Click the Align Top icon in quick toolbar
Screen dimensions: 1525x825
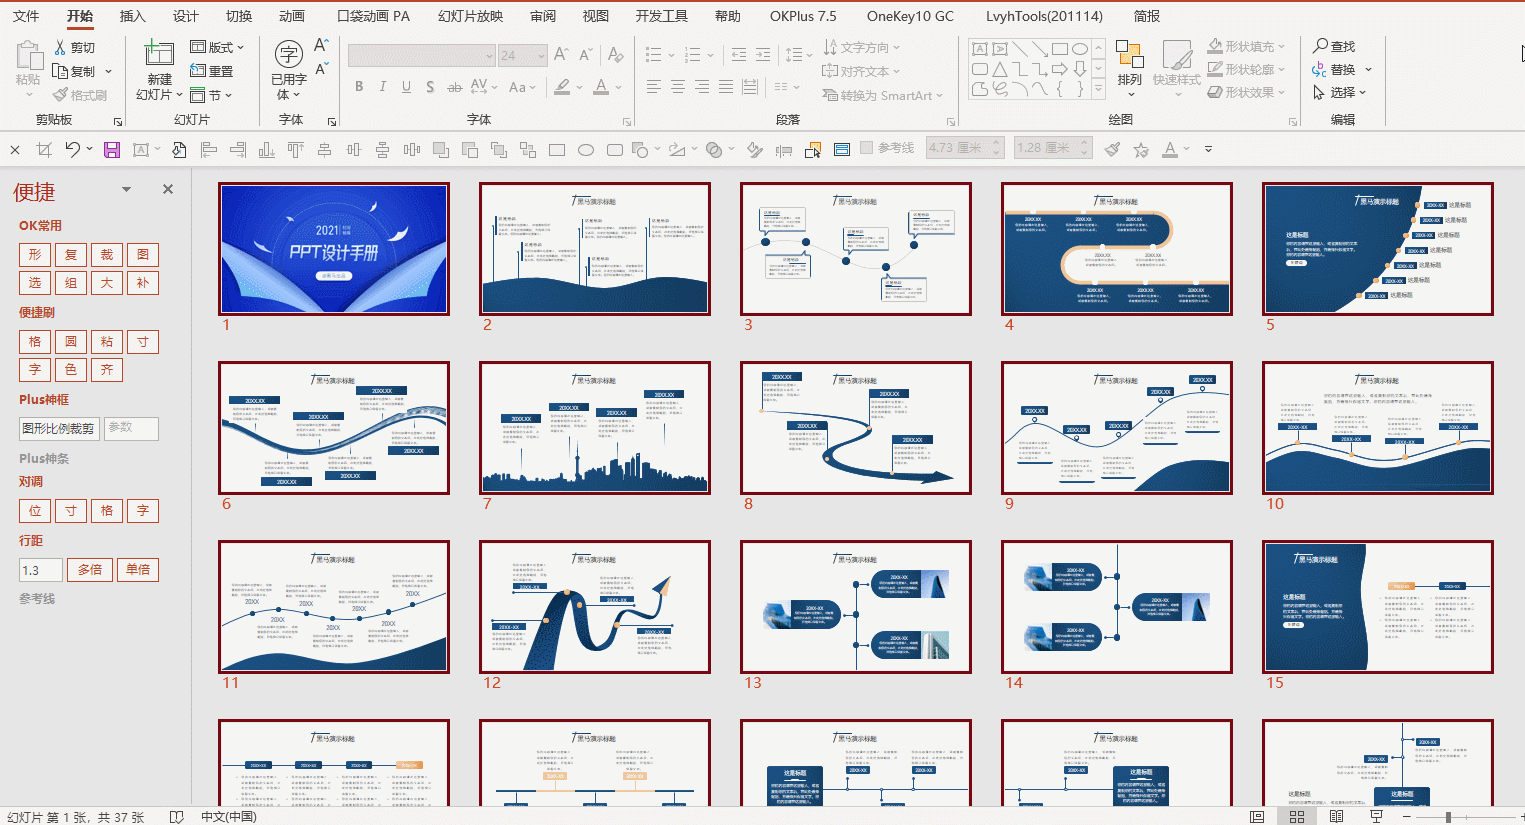[x=296, y=150]
